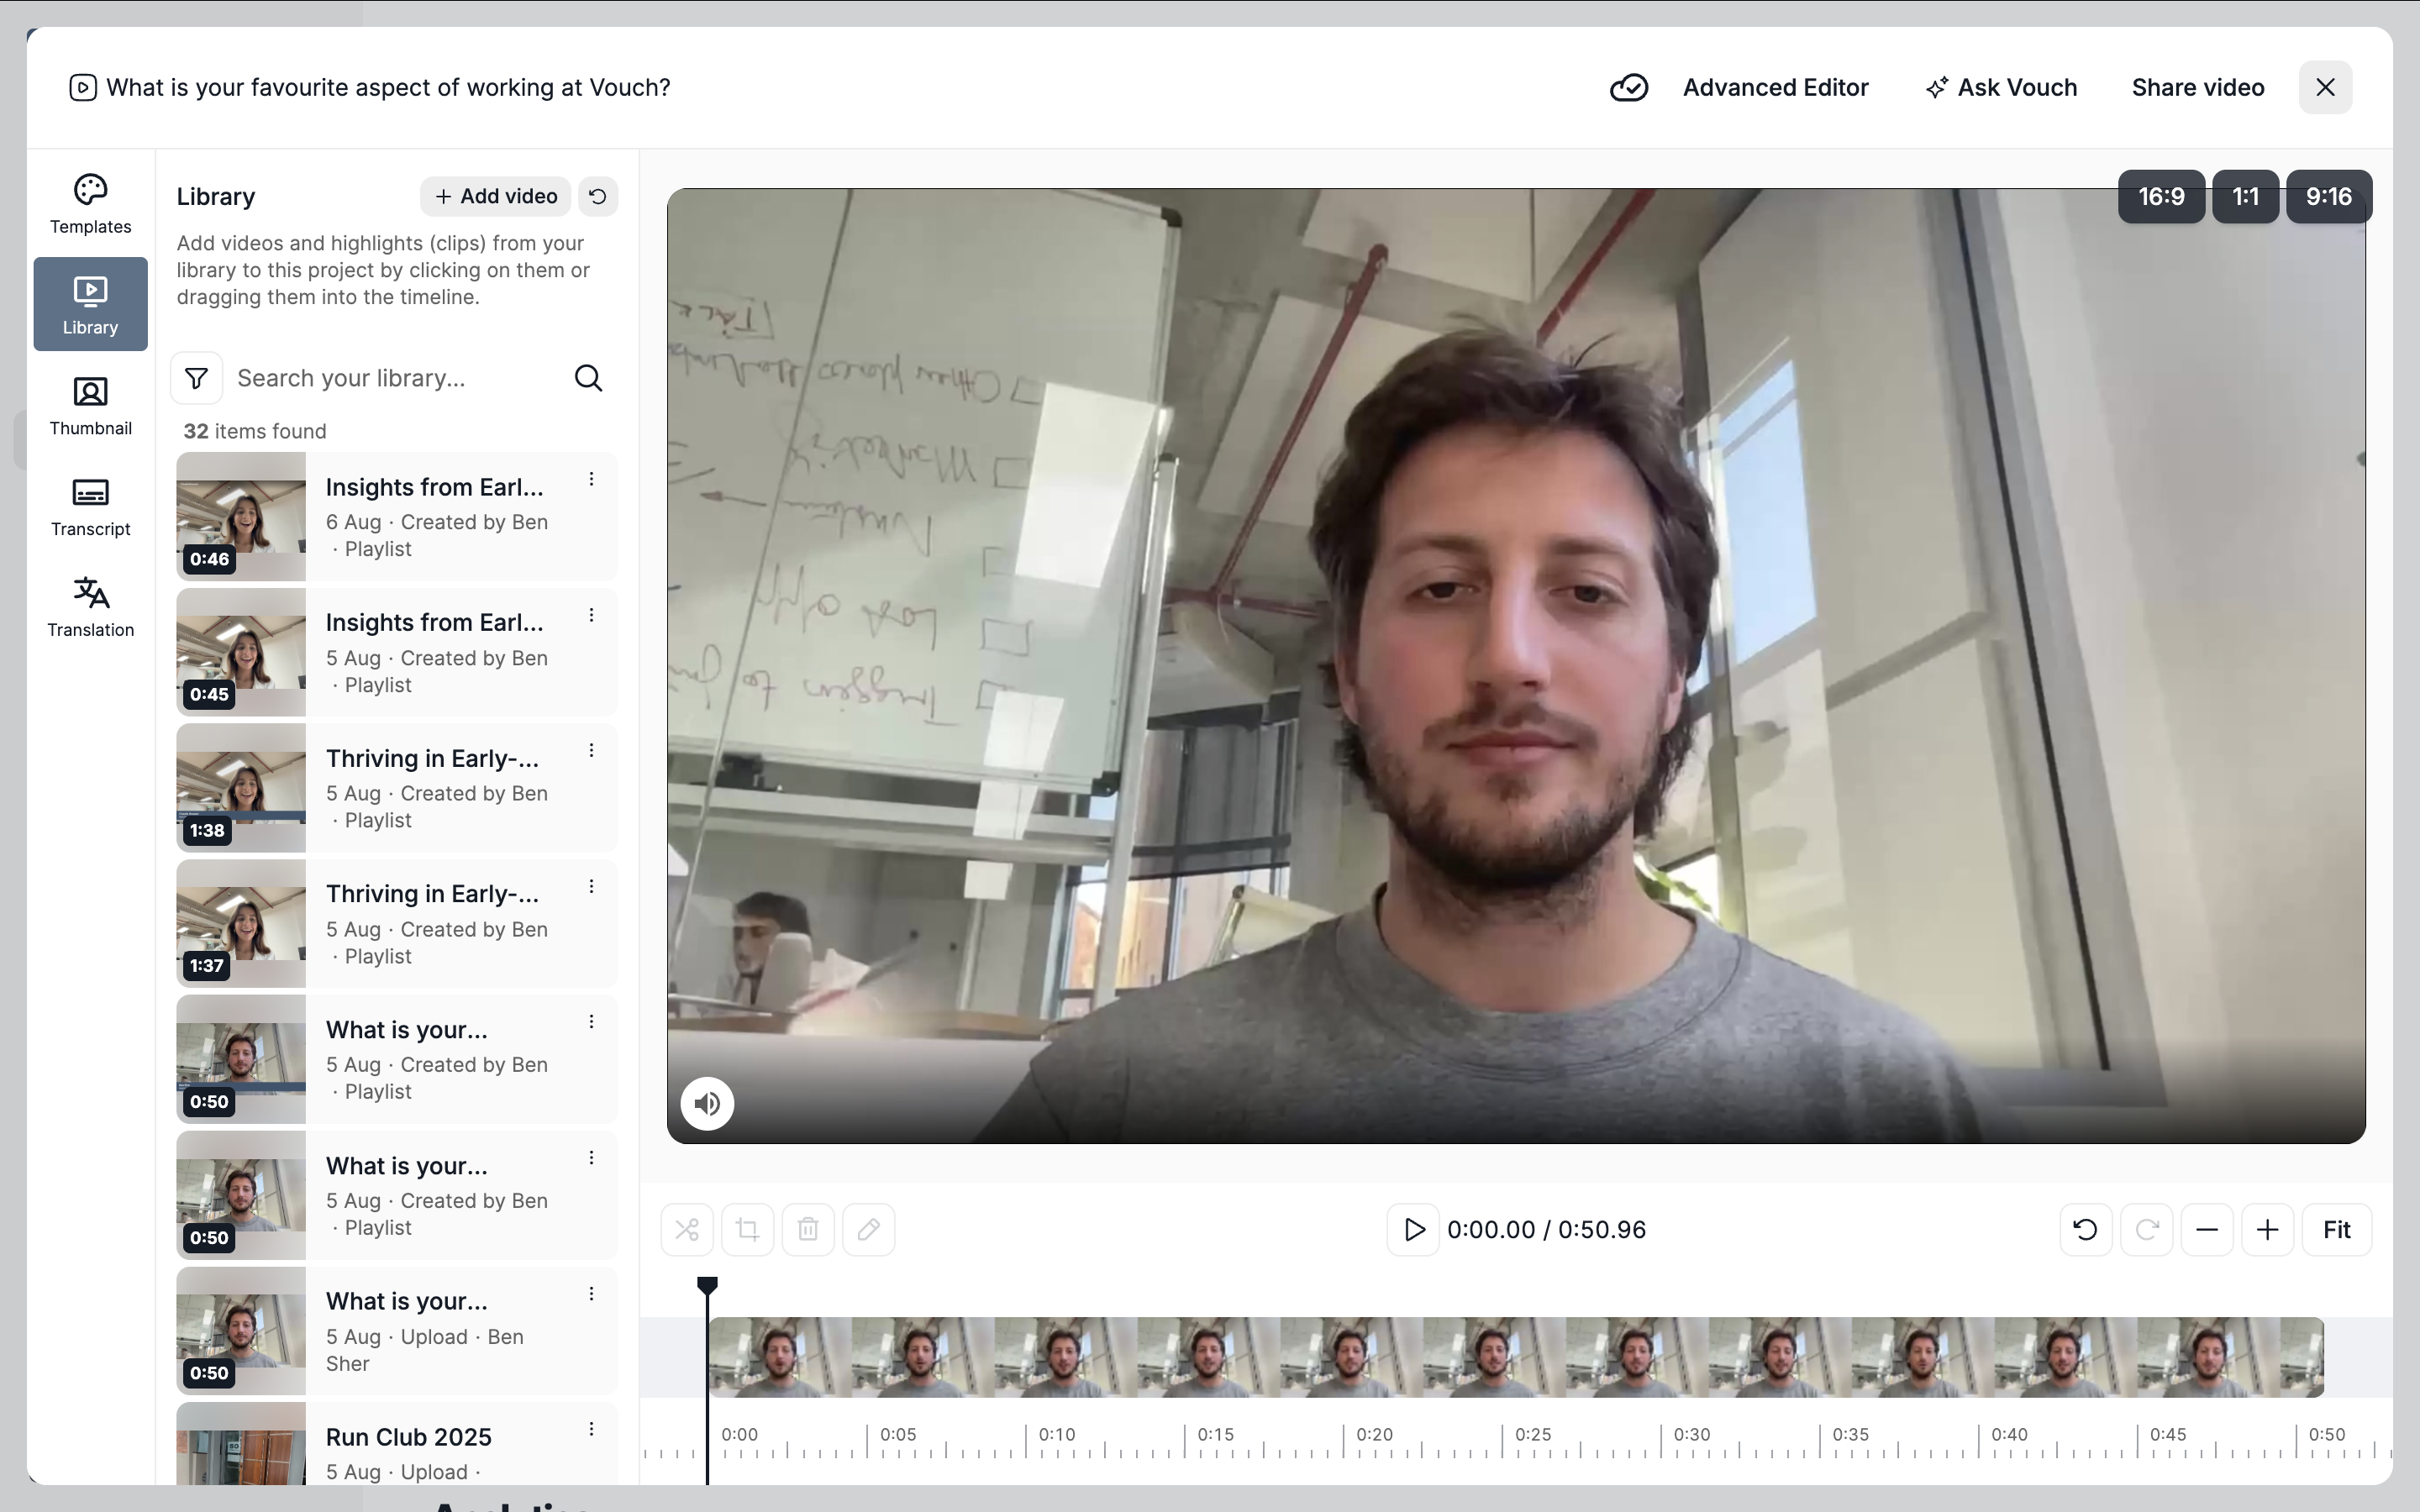Fit the timeline to view
Screen dimensions: 2420x1512
[2337, 1230]
